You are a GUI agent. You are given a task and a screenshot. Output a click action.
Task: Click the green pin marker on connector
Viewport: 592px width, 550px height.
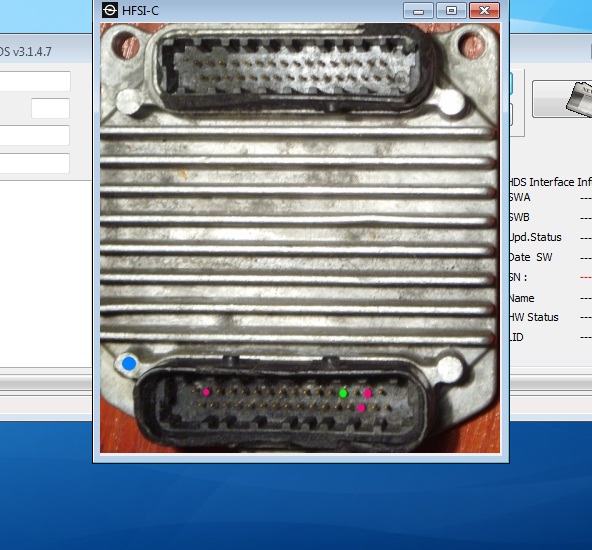coord(343,394)
